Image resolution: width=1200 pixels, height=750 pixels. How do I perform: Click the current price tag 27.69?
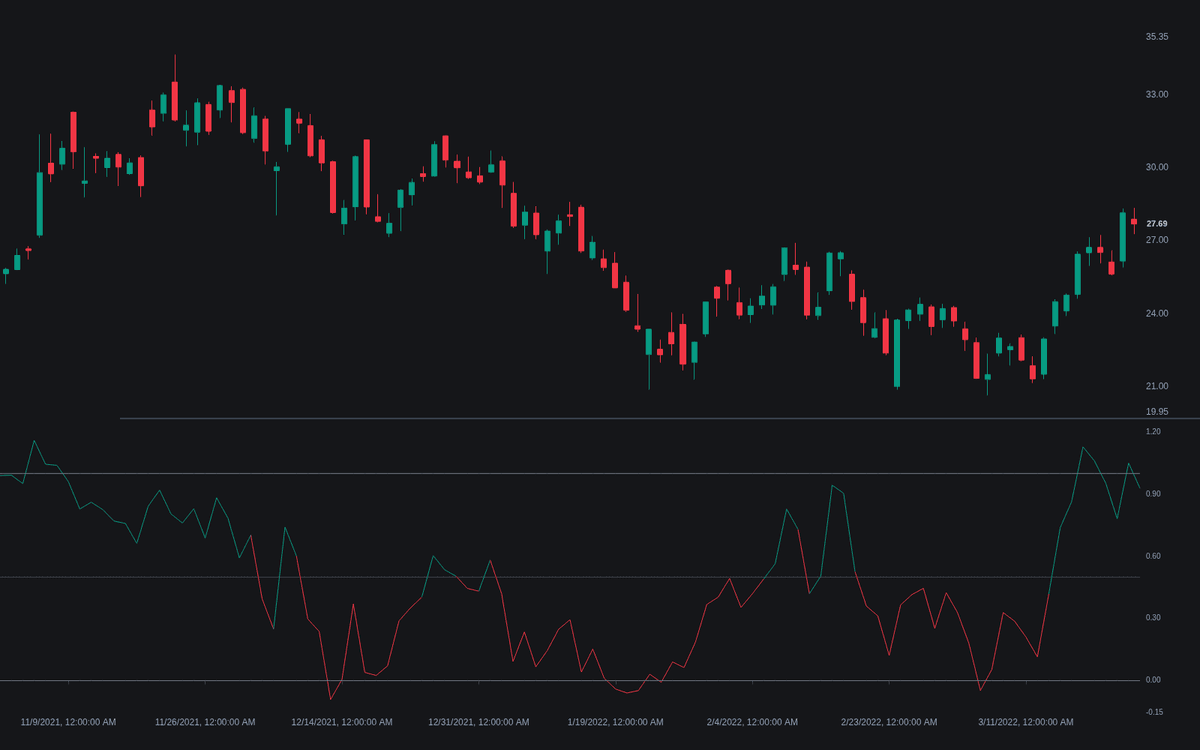1157,224
